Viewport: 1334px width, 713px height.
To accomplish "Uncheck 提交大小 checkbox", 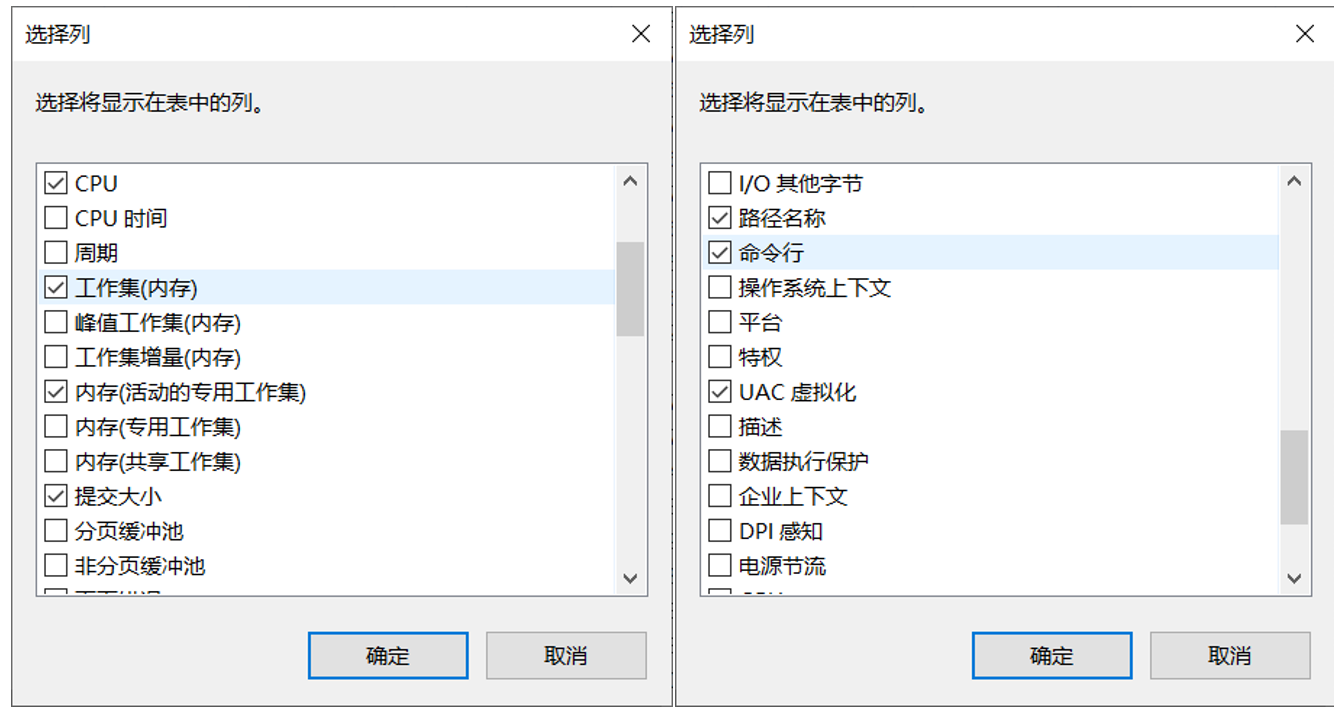I will pos(56,496).
